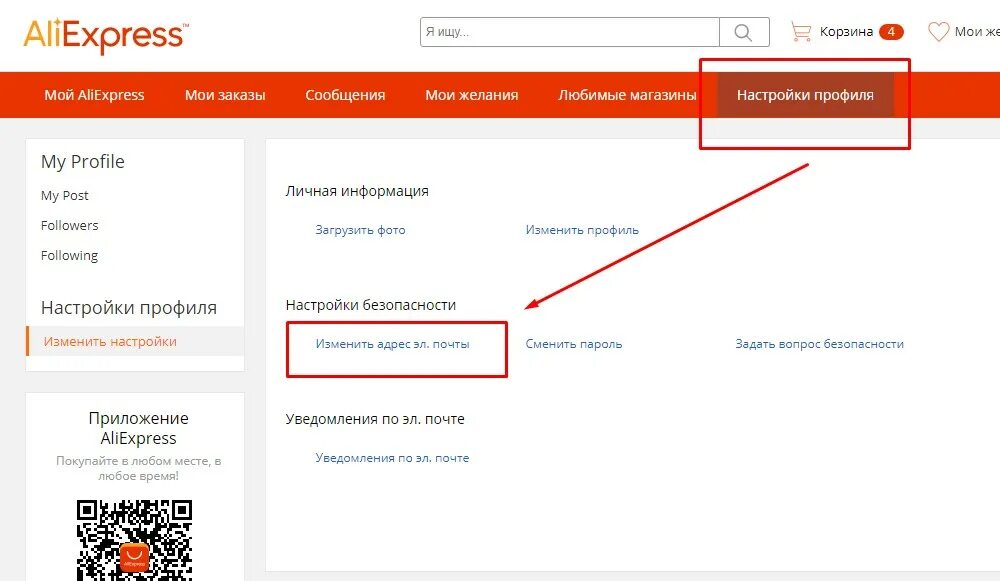Viewport: 1000px width, 581px height.
Task: Click the Приложение AliExpress title
Action: tap(138, 428)
